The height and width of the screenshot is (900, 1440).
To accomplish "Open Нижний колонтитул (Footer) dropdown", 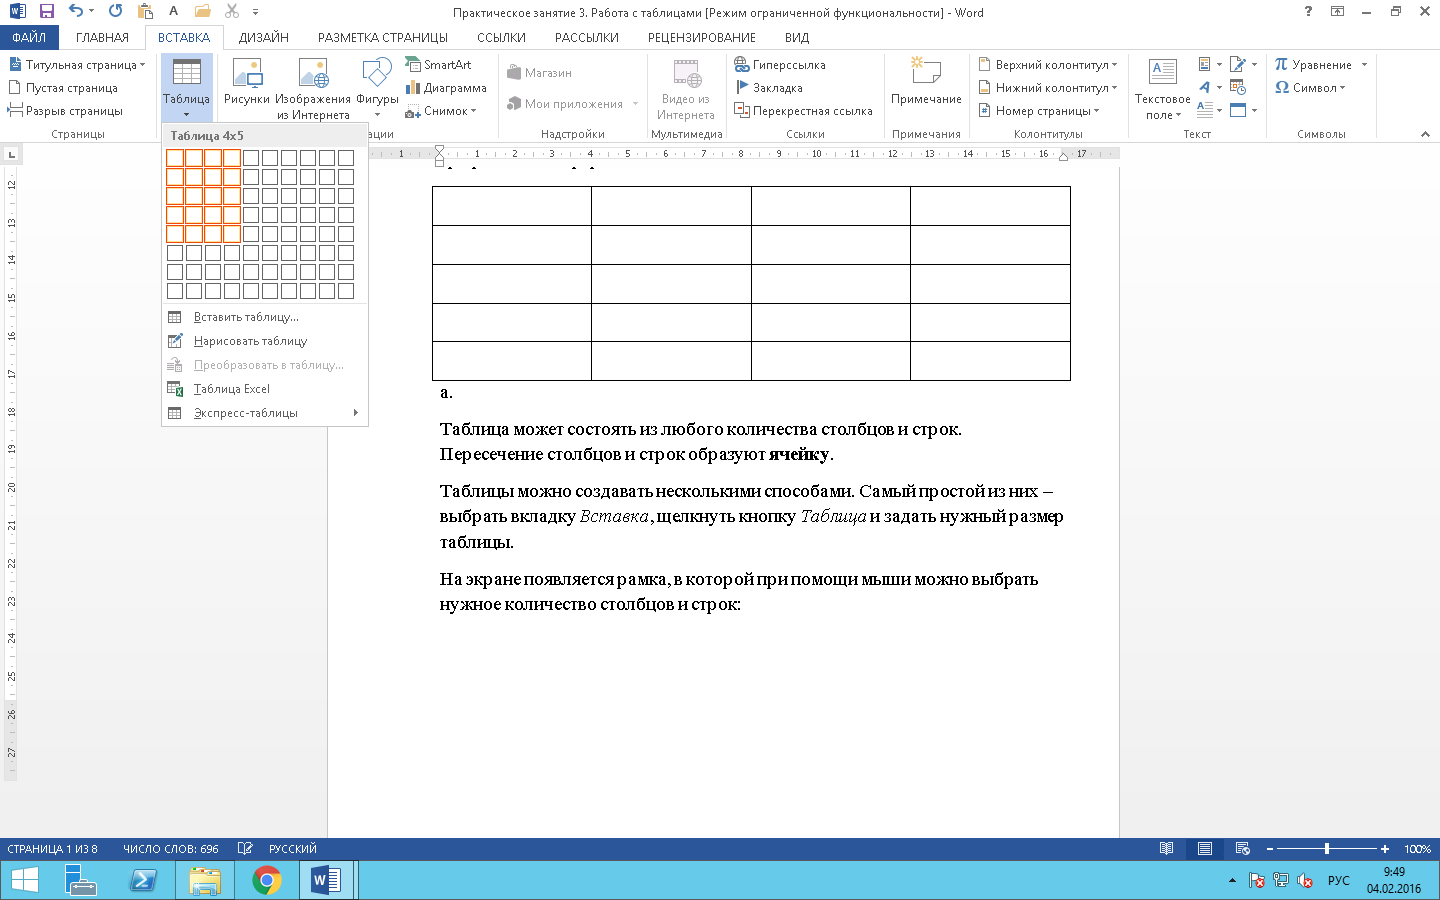I will 1048,87.
